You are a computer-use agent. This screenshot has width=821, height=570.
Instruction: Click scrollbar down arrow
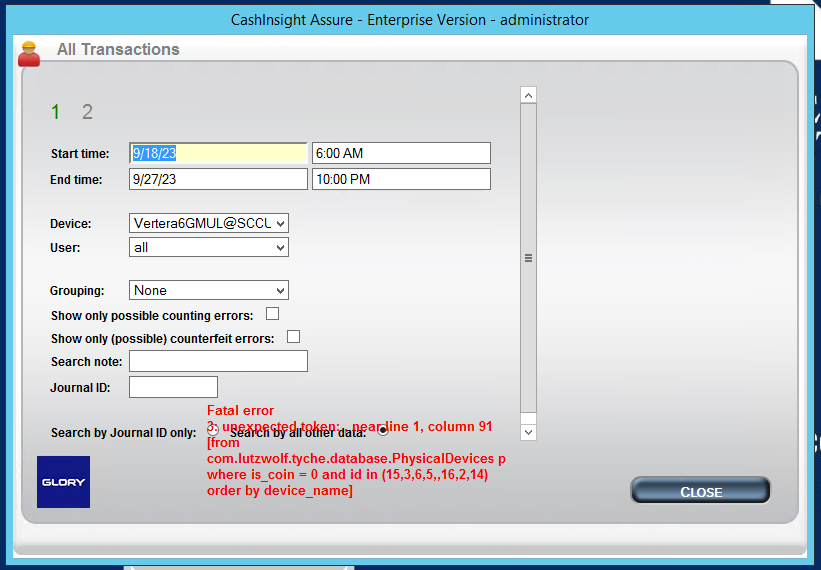pos(528,432)
